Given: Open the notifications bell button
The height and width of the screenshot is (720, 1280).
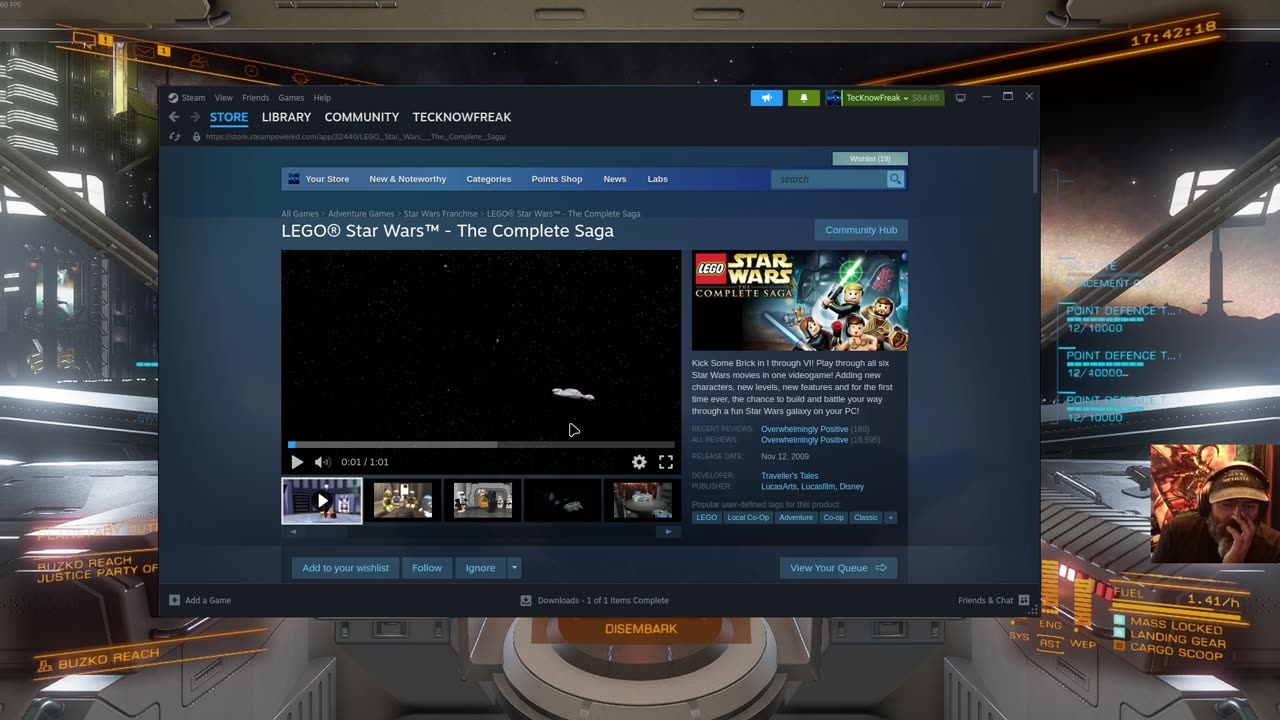Looking at the screenshot, I should [803, 98].
